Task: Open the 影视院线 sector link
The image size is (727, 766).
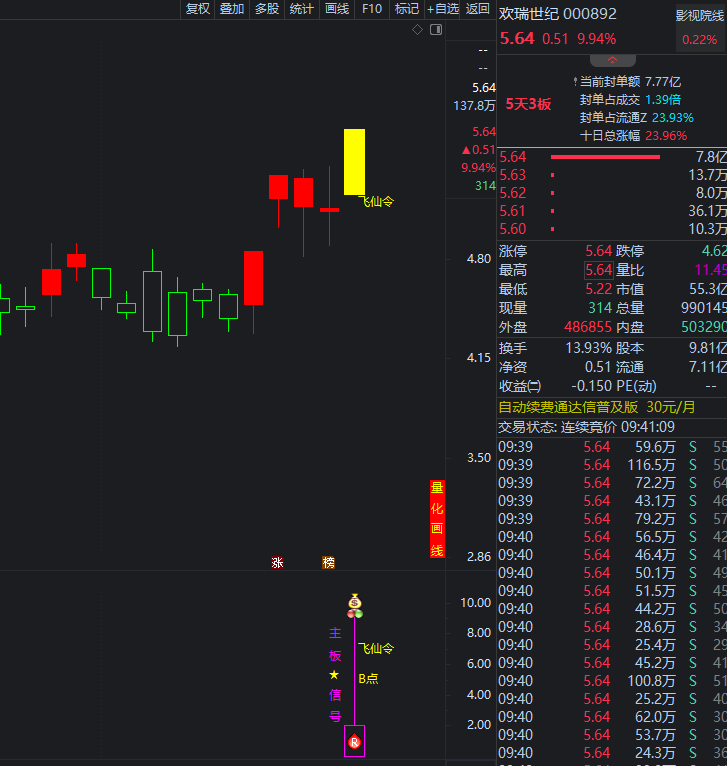Action: point(700,16)
